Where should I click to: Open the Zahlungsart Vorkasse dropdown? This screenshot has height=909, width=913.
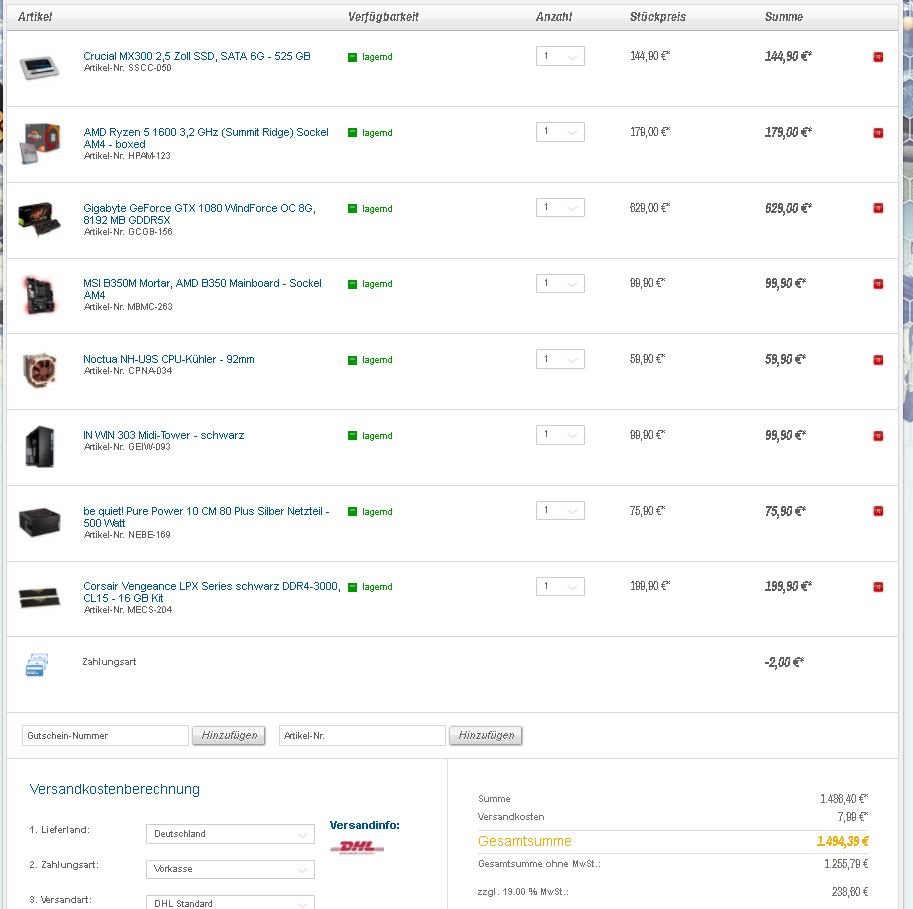[230, 869]
